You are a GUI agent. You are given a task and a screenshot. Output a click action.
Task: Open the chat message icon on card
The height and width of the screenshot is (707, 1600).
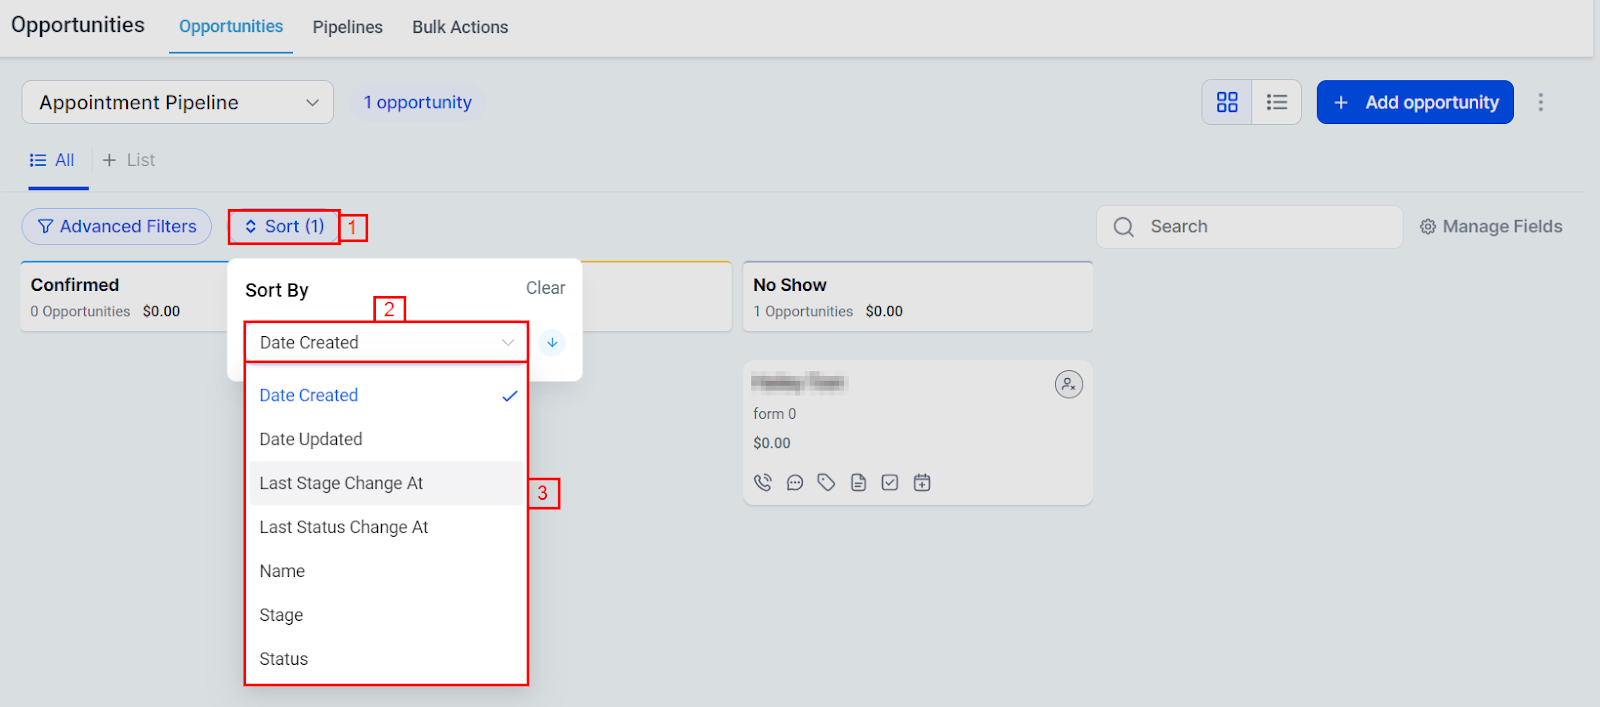[x=795, y=483]
